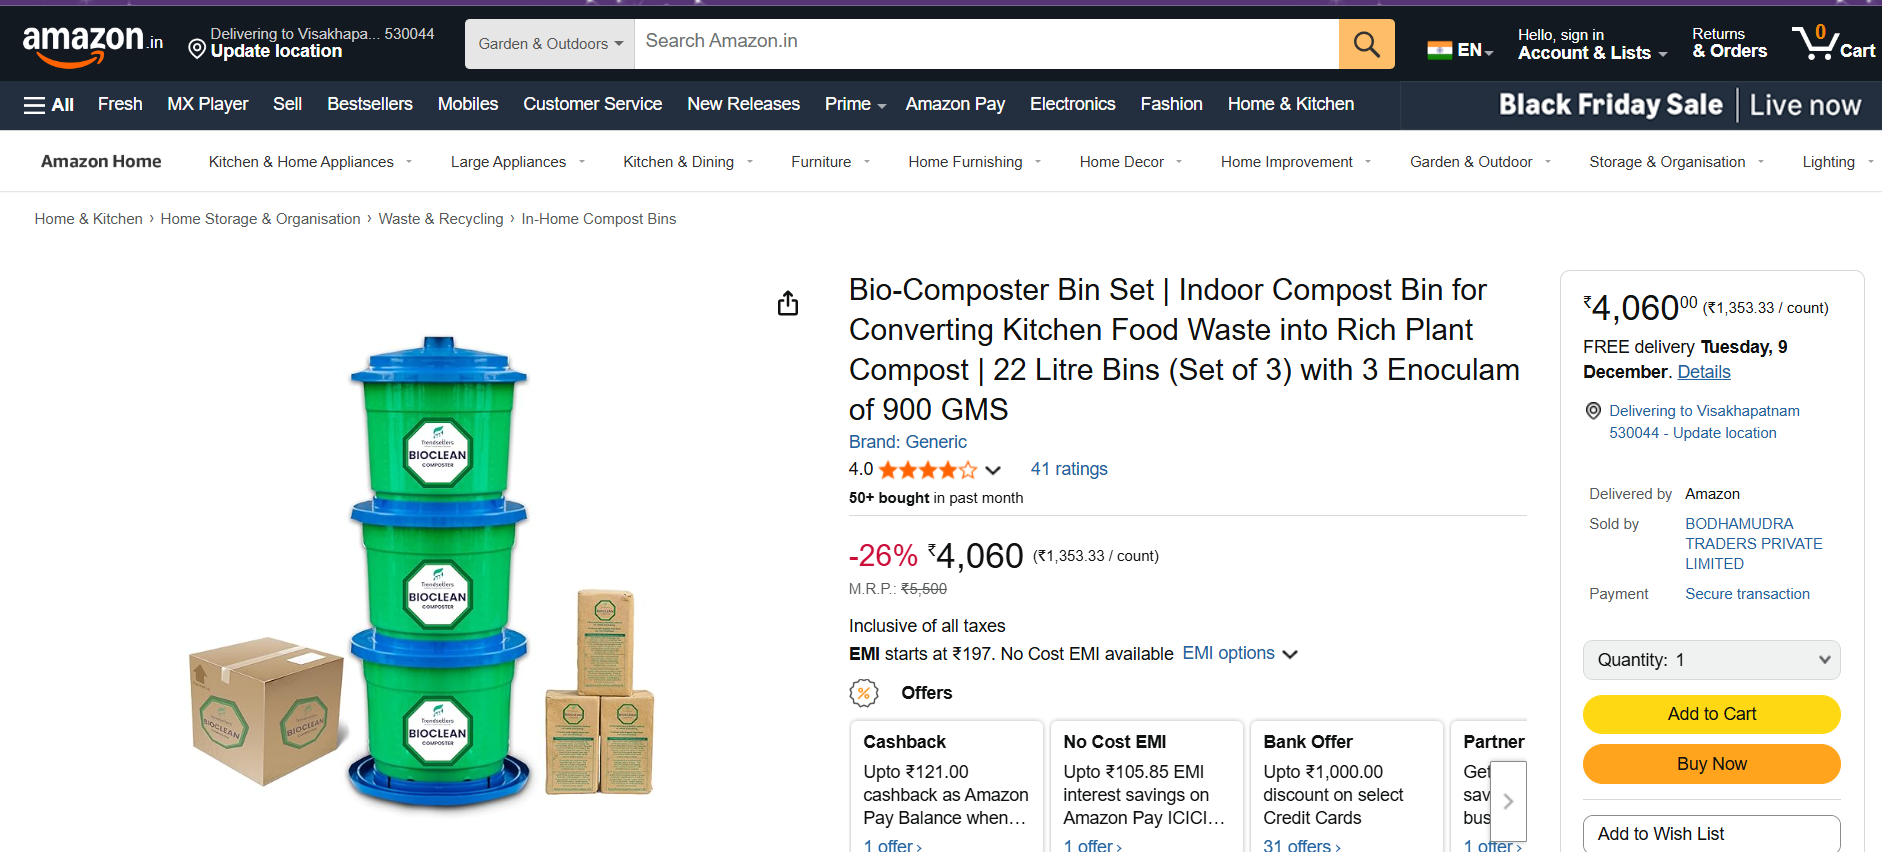Open the Electronics navigation menu item
This screenshot has height=852, width=1882.
click(x=1072, y=104)
